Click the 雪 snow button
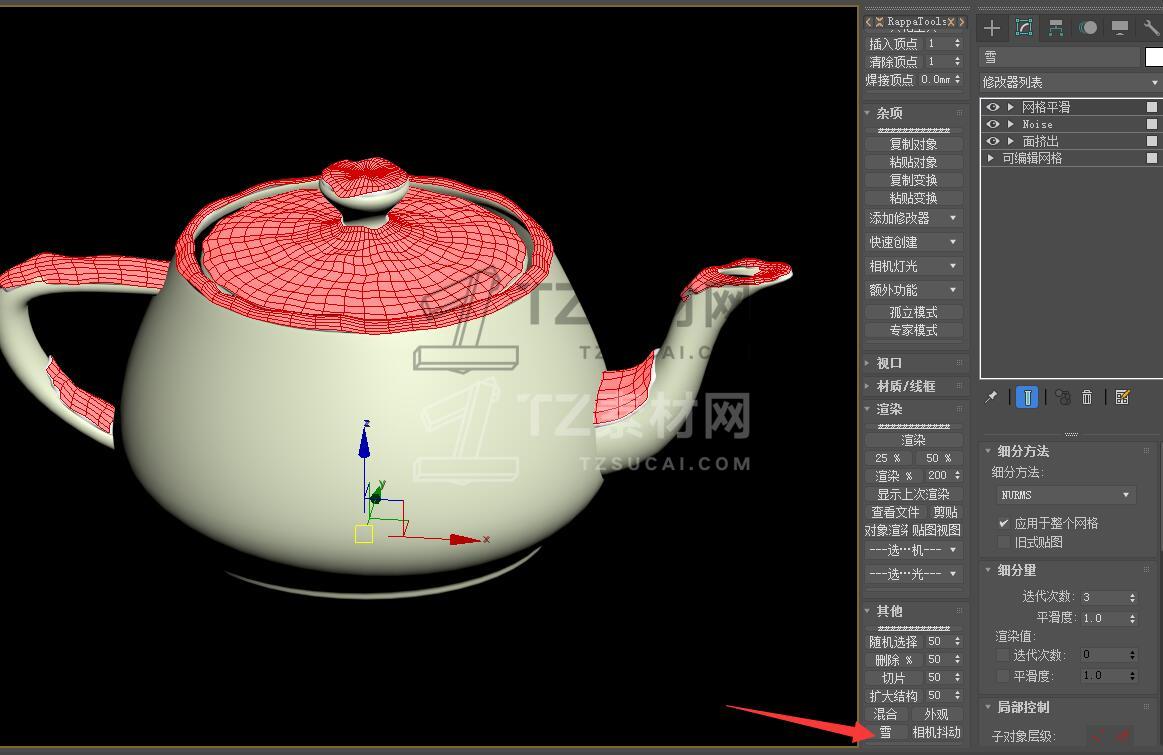Image resolution: width=1163 pixels, height=755 pixels. [x=886, y=732]
